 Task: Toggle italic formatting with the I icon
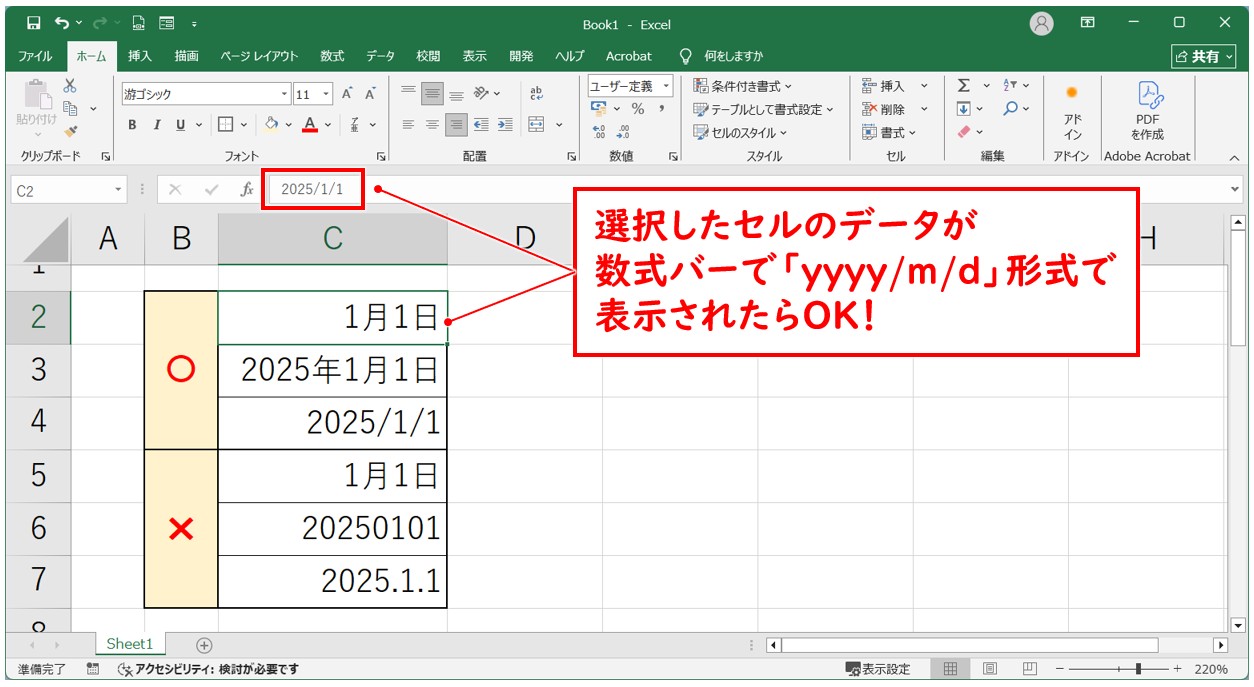pyautogui.click(x=156, y=124)
